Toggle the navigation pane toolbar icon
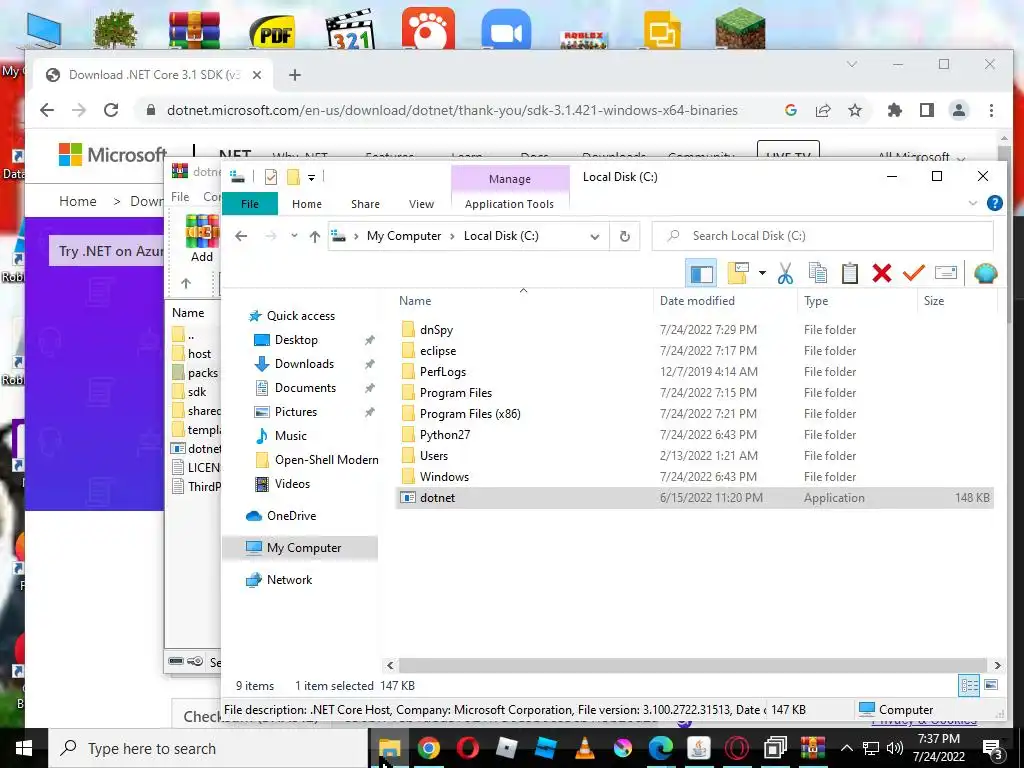This screenshot has width=1024, height=768. coord(701,274)
